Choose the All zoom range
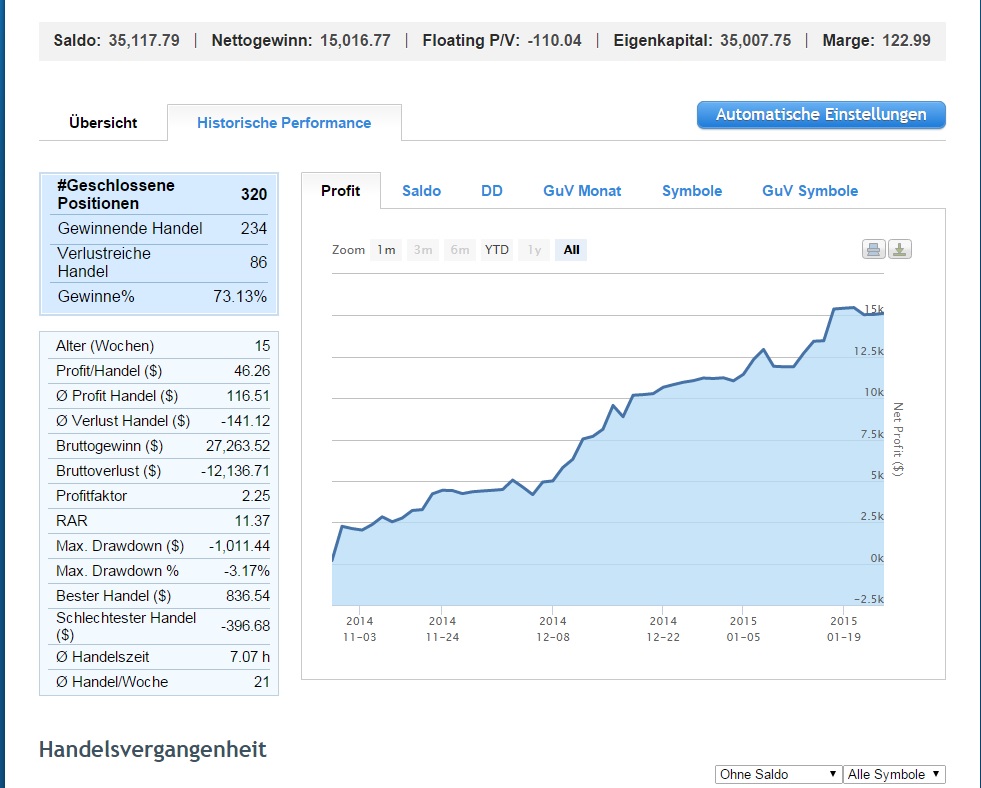 click(x=571, y=250)
